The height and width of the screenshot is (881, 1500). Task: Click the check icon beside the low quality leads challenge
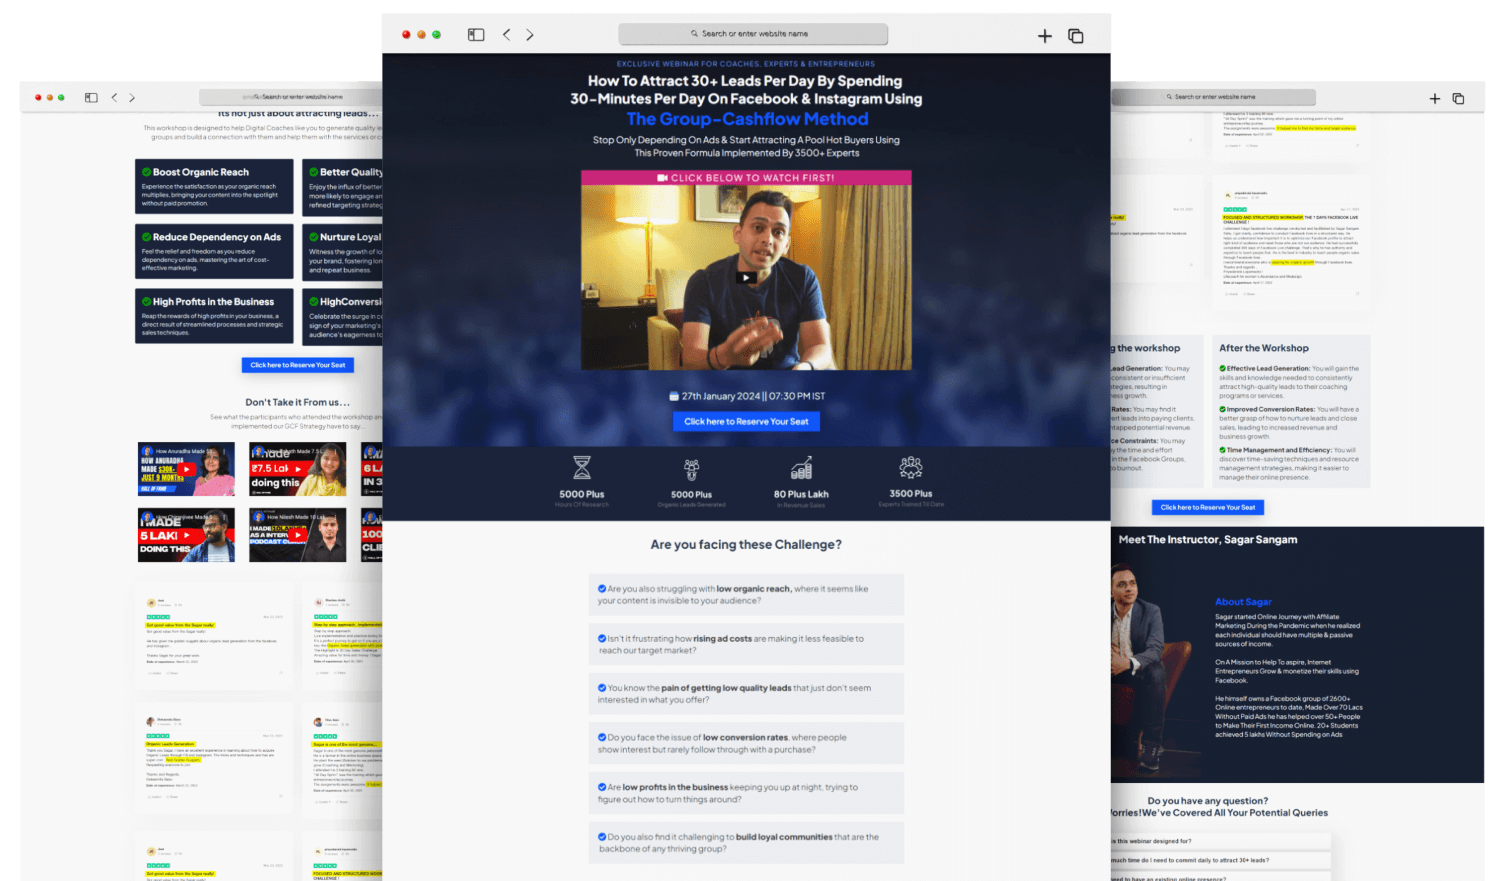click(x=602, y=688)
